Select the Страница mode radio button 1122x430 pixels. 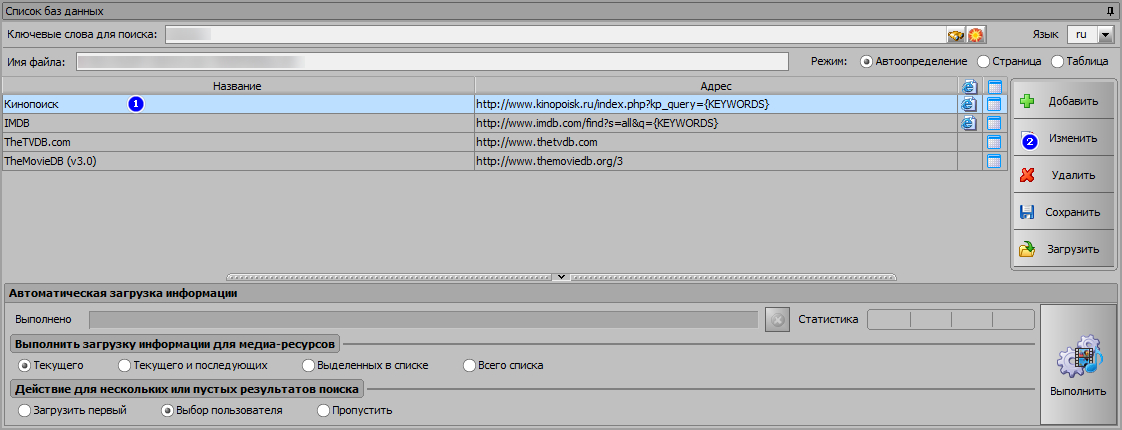pyautogui.click(x=984, y=61)
